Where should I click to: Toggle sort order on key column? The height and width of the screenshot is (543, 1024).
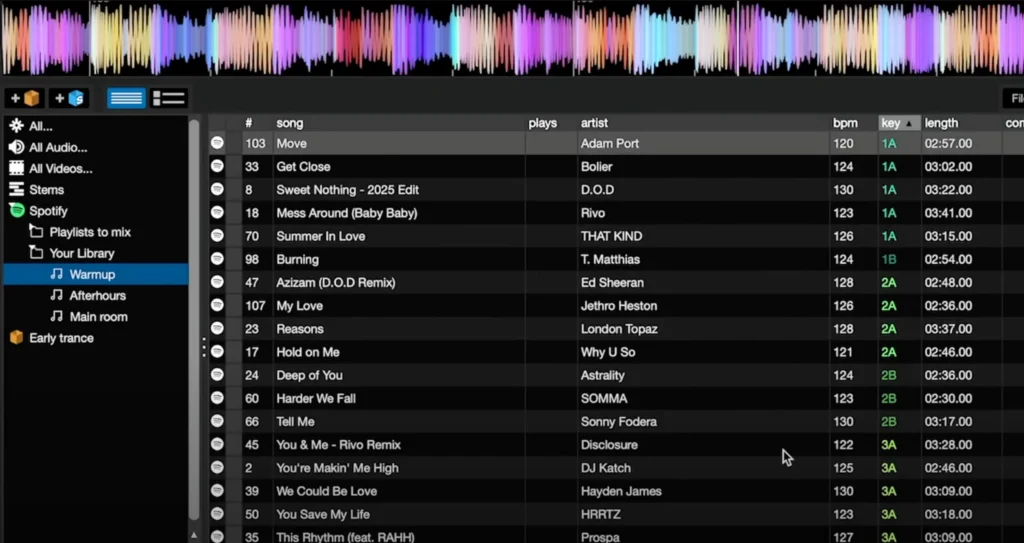[897, 123]
